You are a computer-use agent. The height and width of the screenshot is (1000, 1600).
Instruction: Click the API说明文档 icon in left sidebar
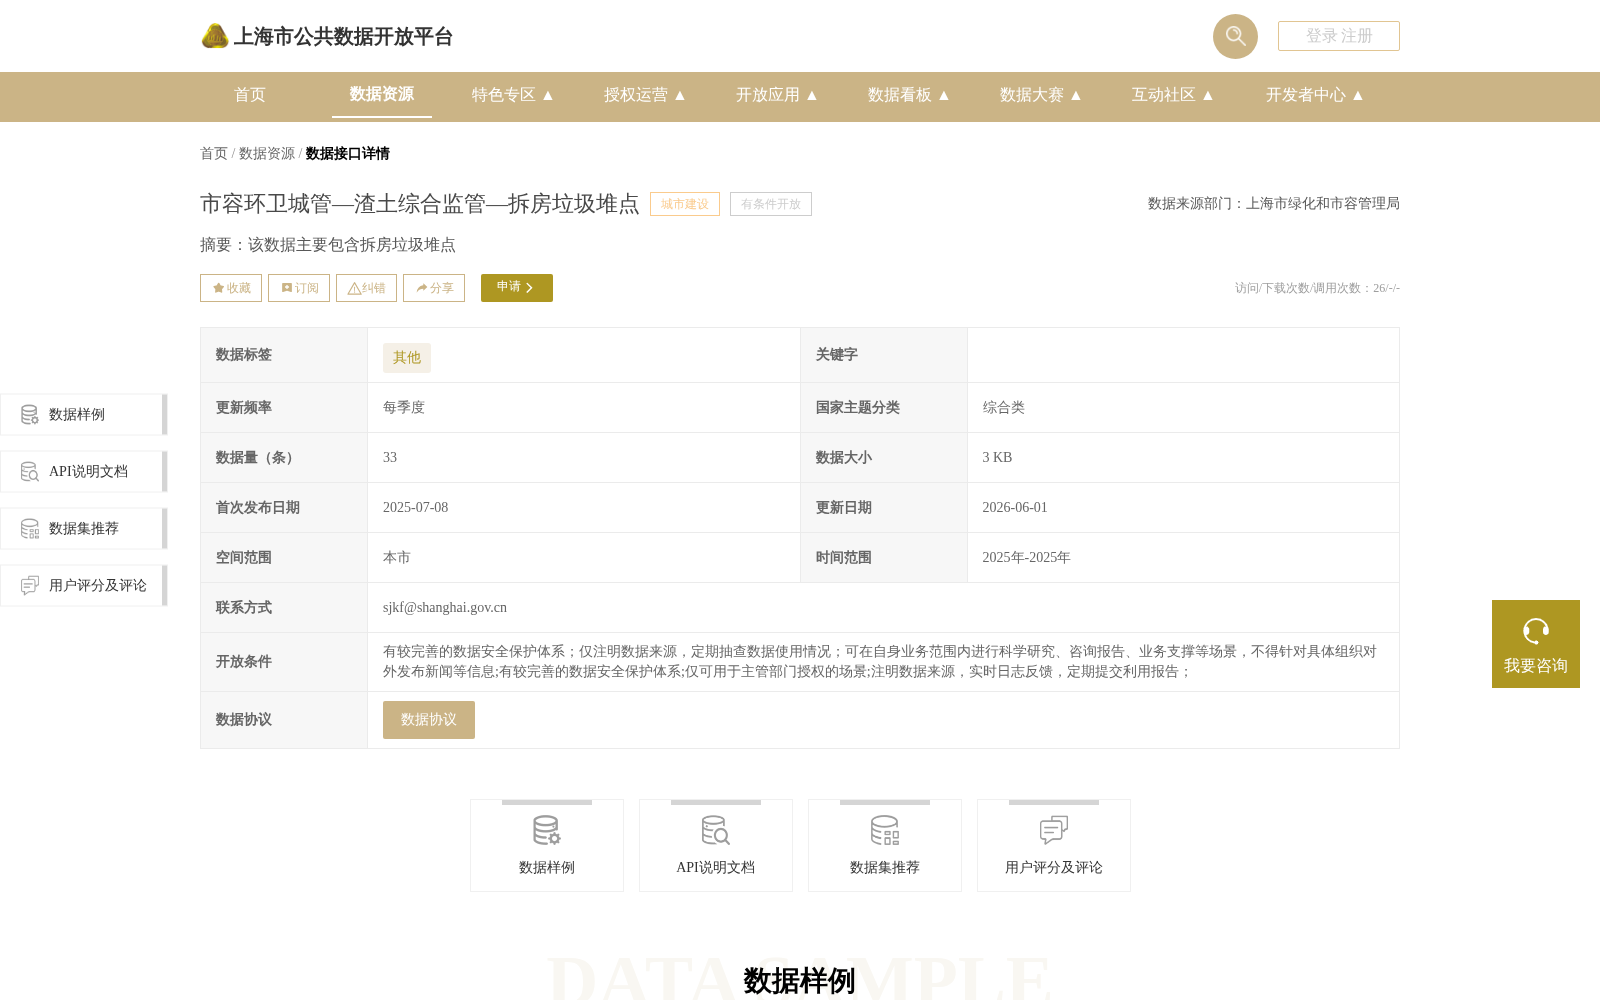[x=30, y=471]
